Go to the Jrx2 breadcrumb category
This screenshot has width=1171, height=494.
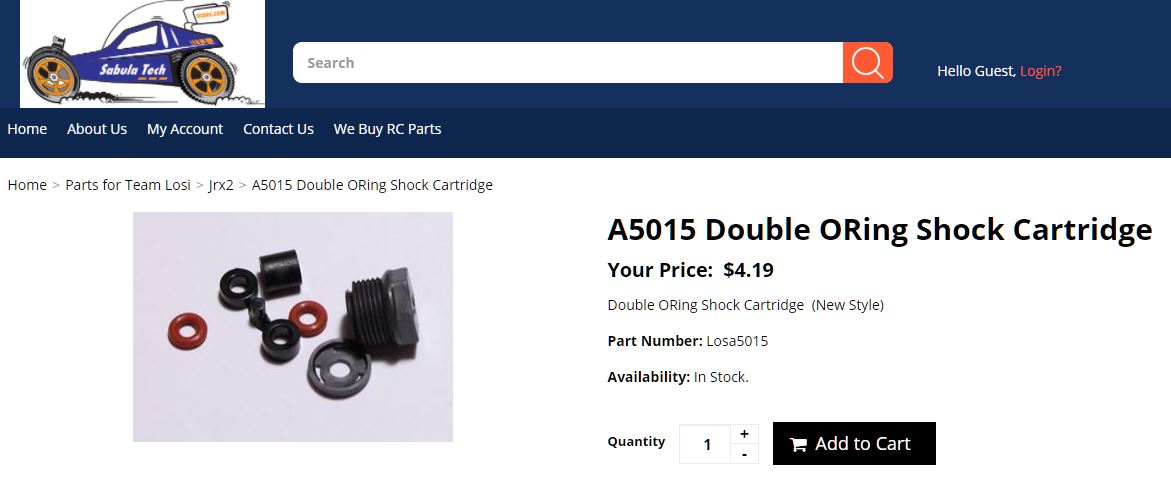pyautogui.click(x=221, y=185)
